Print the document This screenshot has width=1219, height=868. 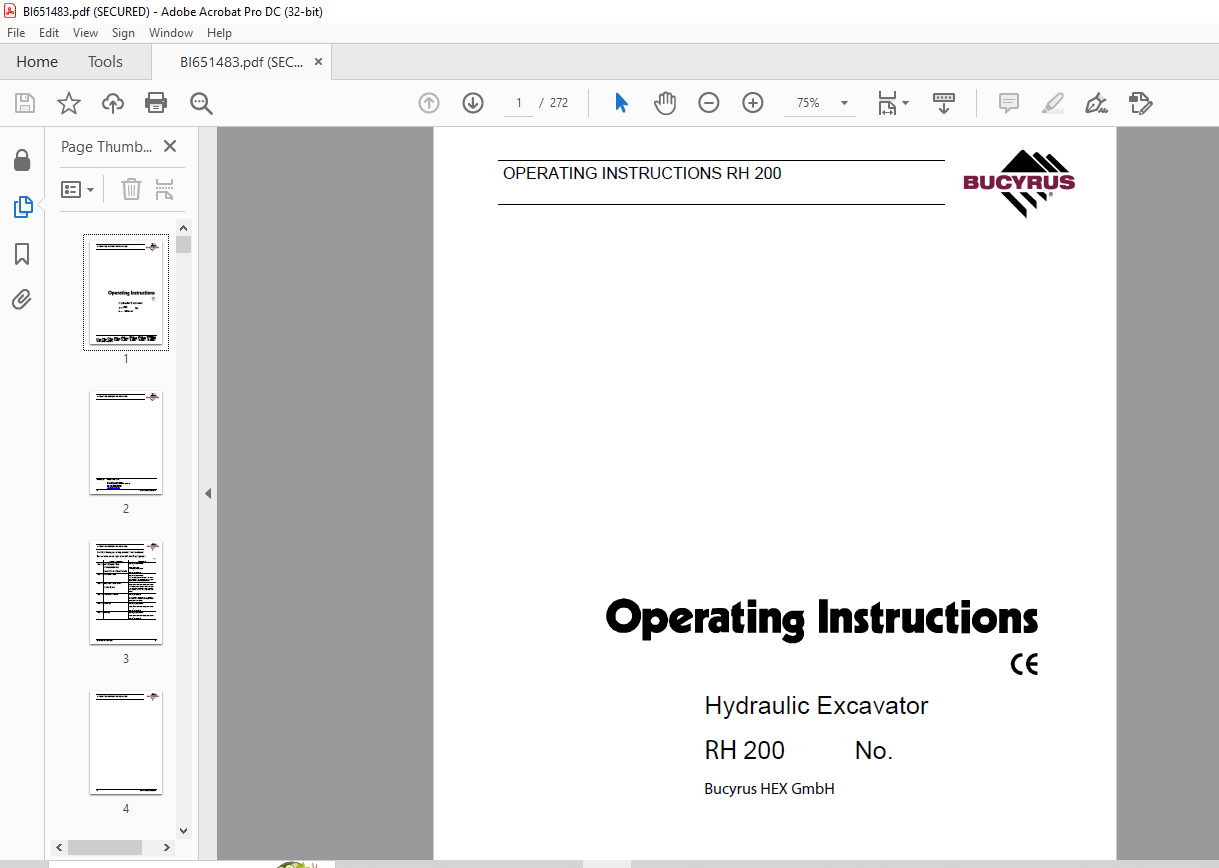pyautogui.click(x=156, y=103)
